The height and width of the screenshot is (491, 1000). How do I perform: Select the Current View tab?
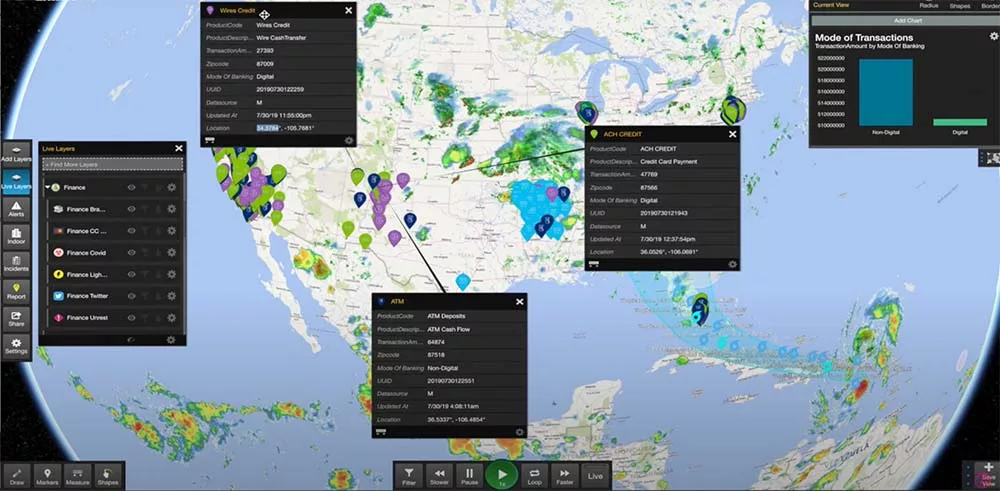[830, 5]
